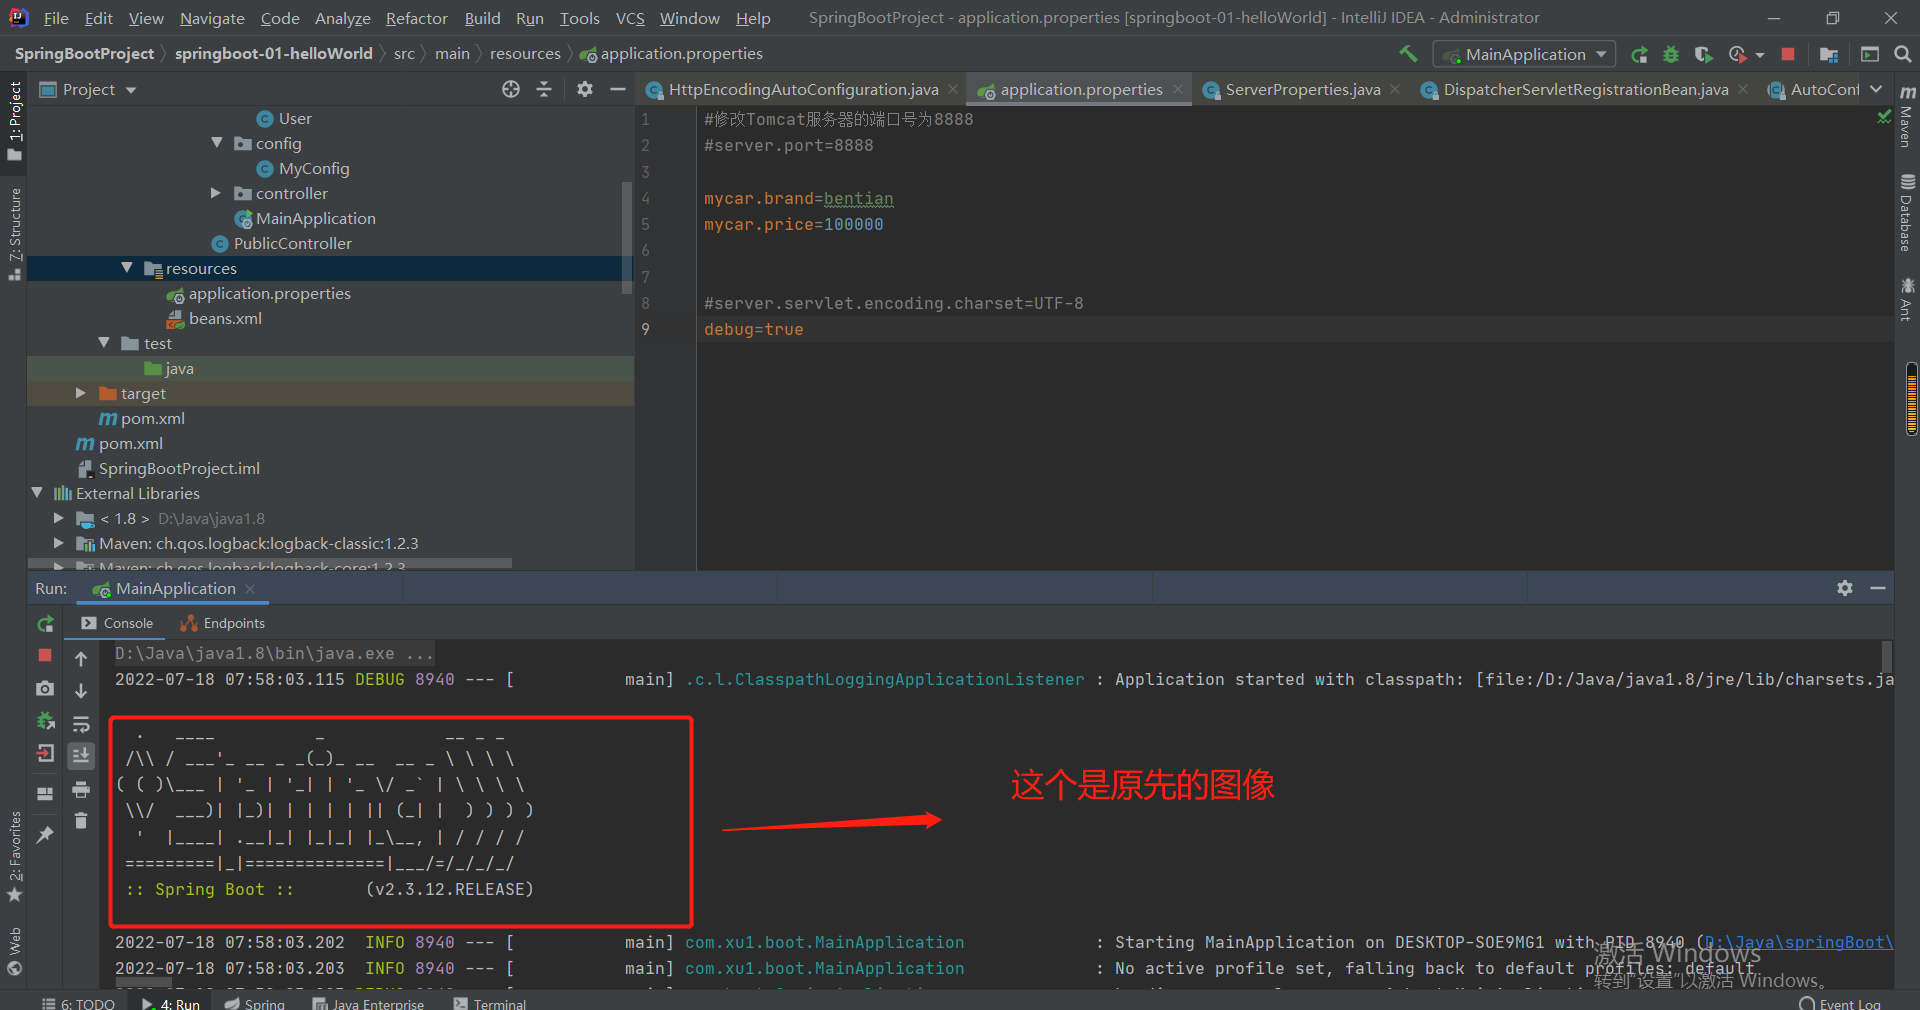Click the down stack trace arrow
The width and height of the screenshot is (1920, 1010).
[81, 690]
